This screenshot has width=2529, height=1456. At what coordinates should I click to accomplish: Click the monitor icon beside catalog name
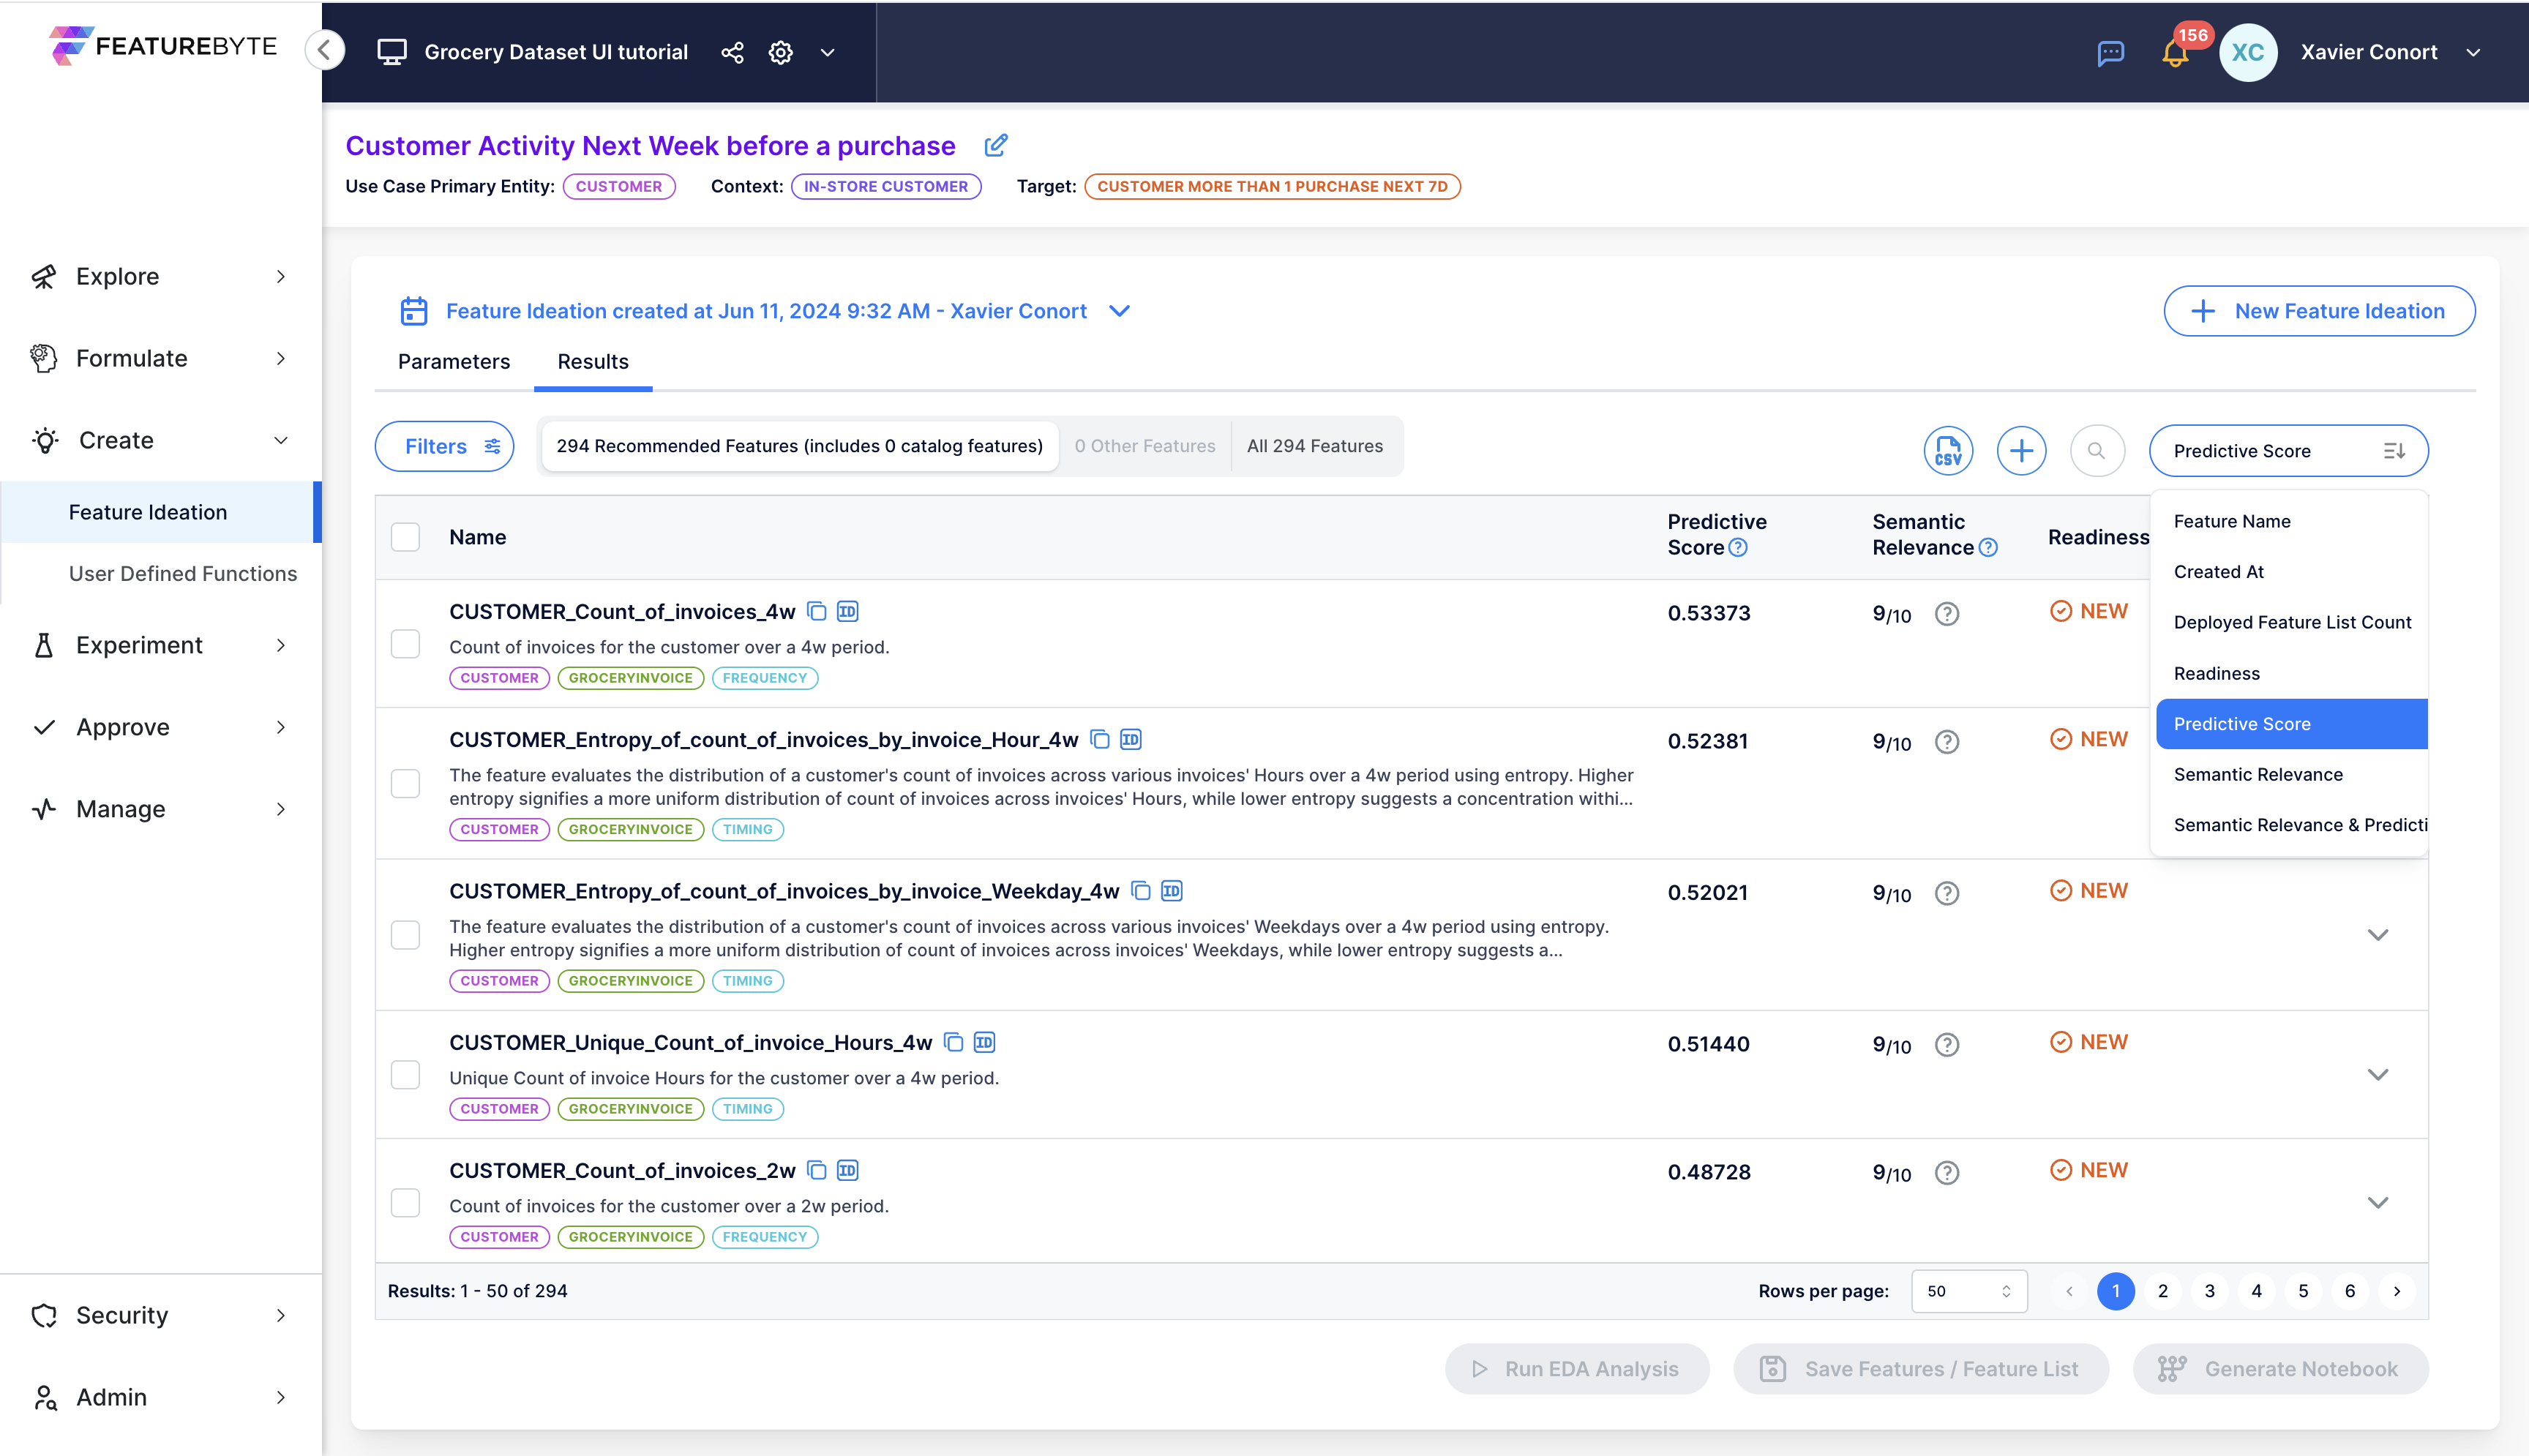click(392, 52)
